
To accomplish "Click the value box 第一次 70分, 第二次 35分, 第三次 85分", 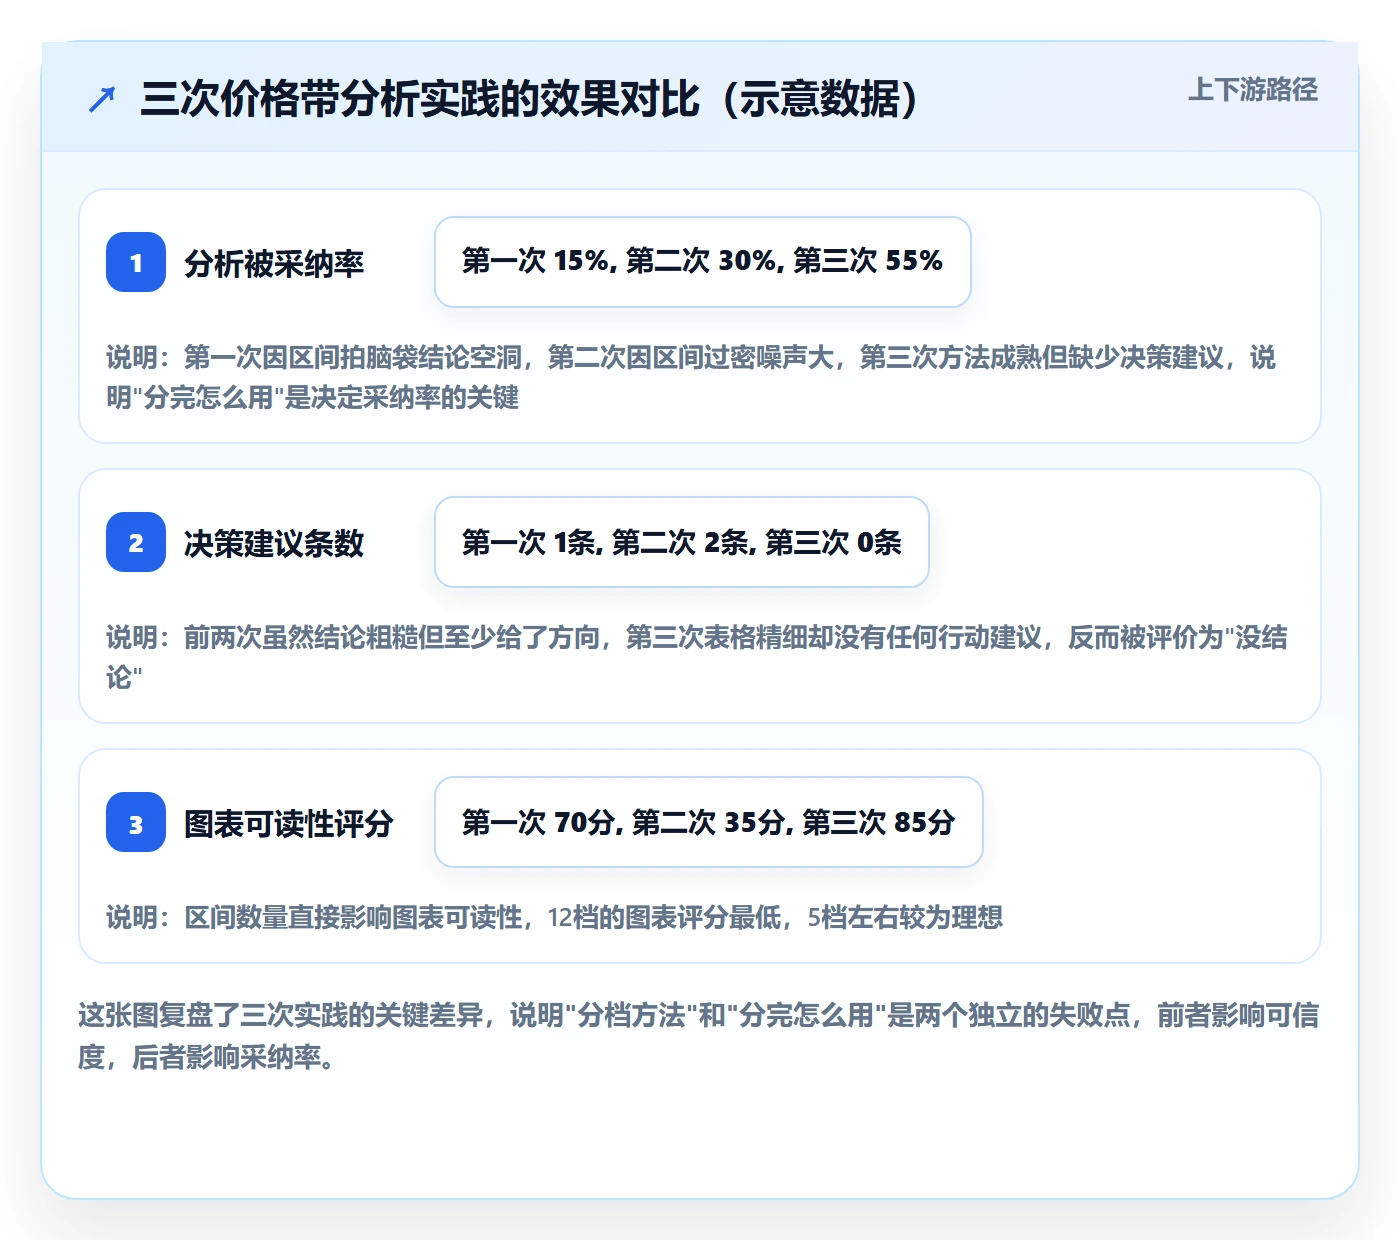I will (x=709, y=822).
